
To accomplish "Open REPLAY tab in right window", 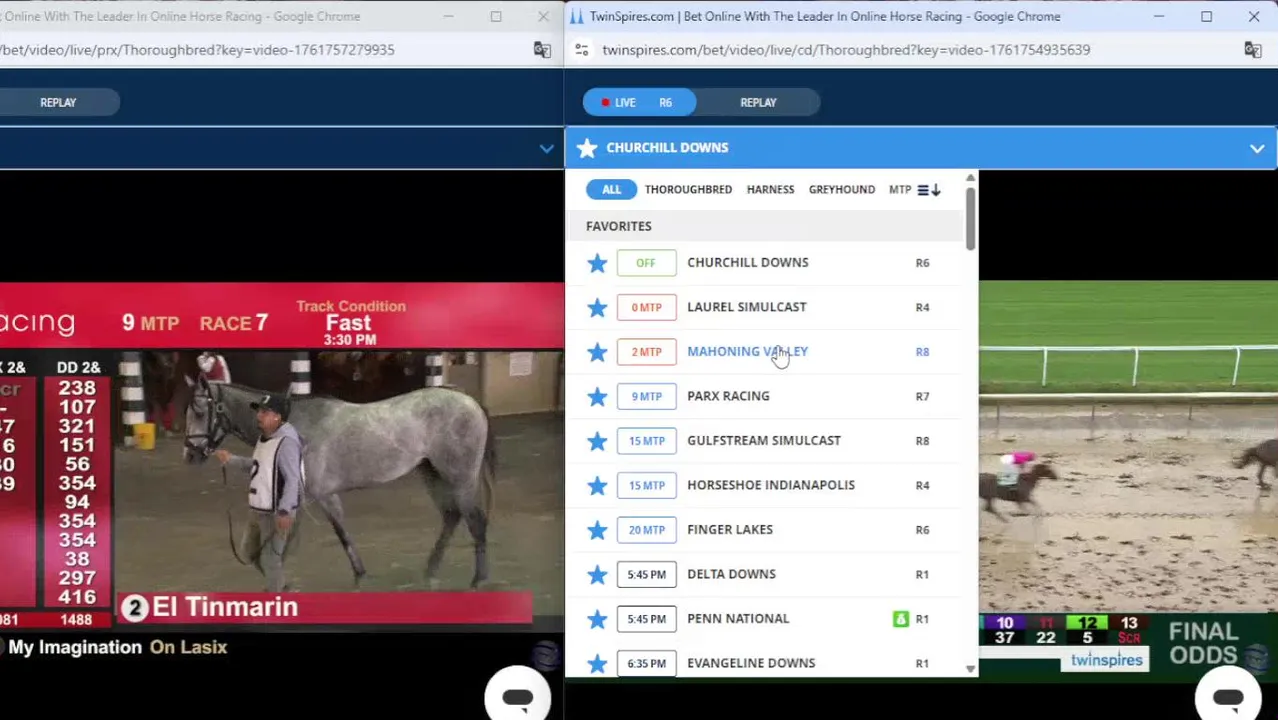I will [758, 102].
